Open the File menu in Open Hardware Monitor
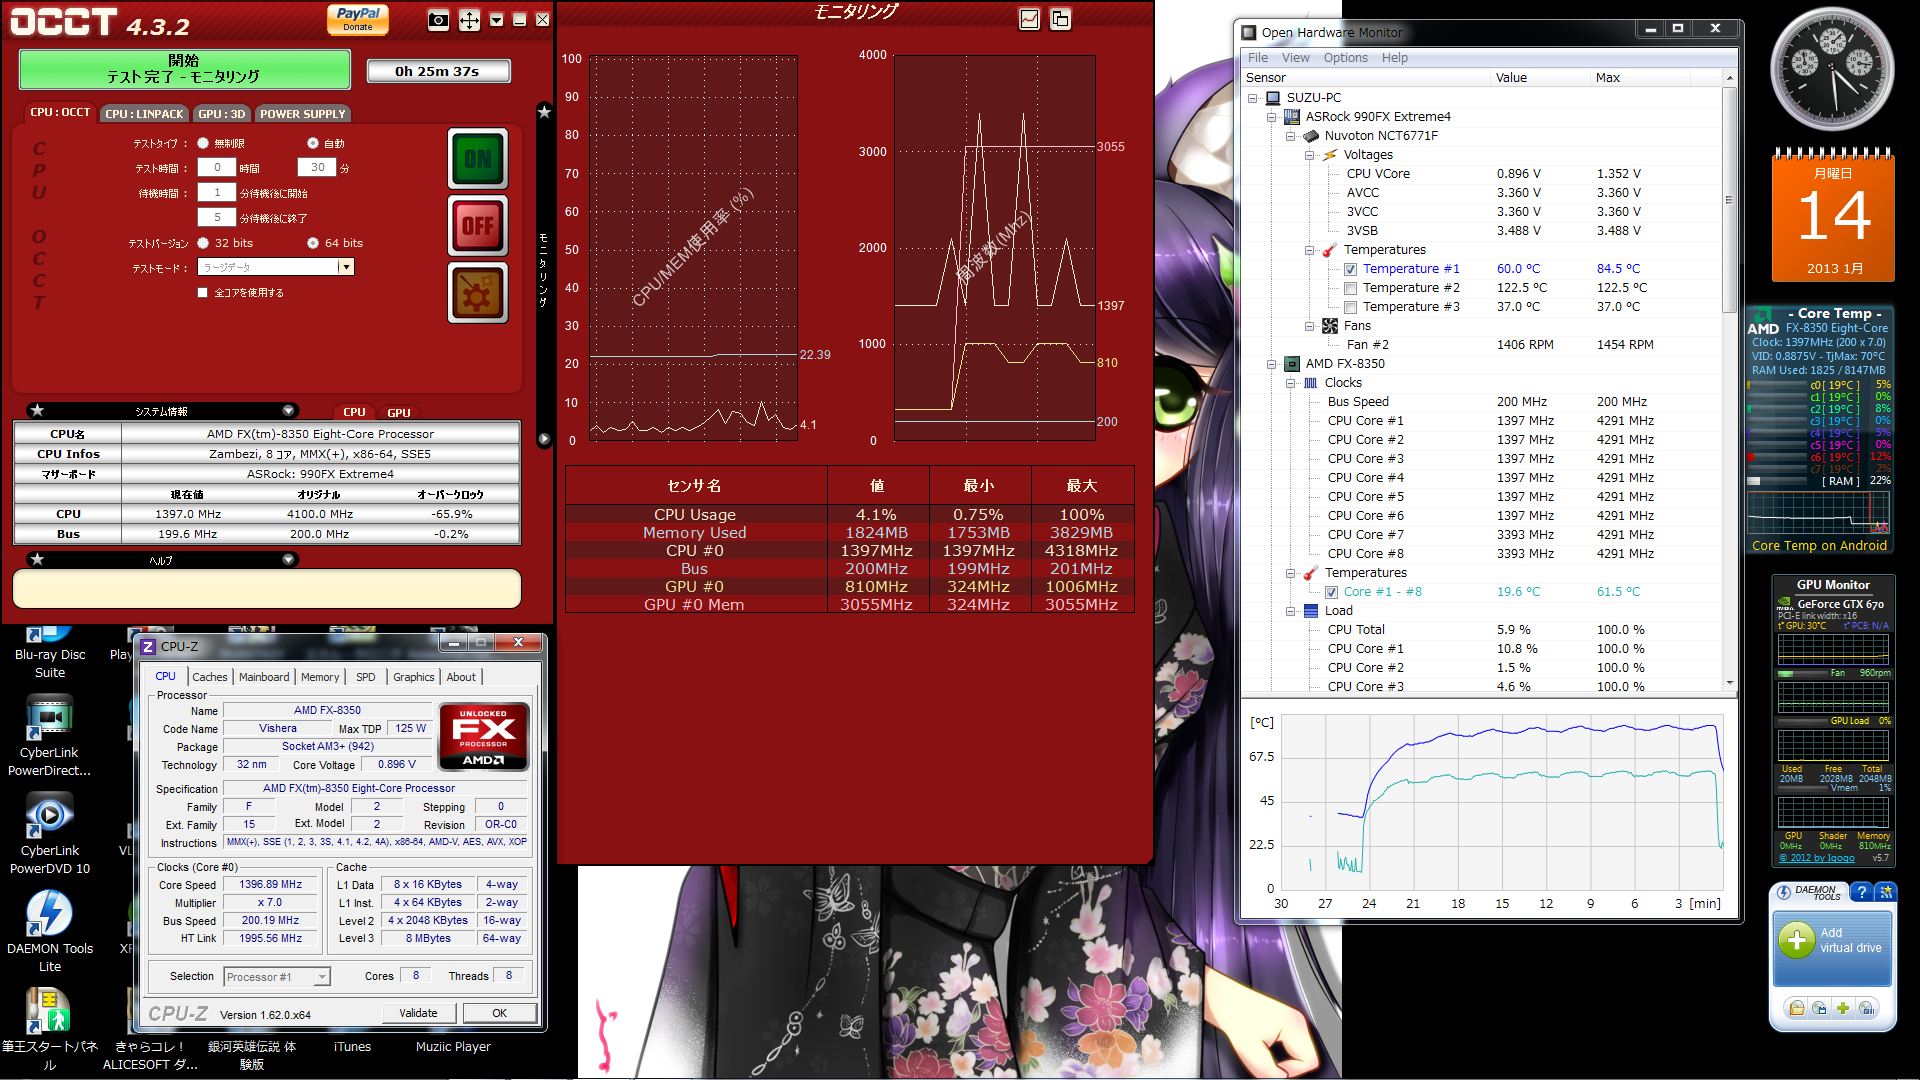This screenshot has height=1080, width=1920. (x=1258, y=57)
